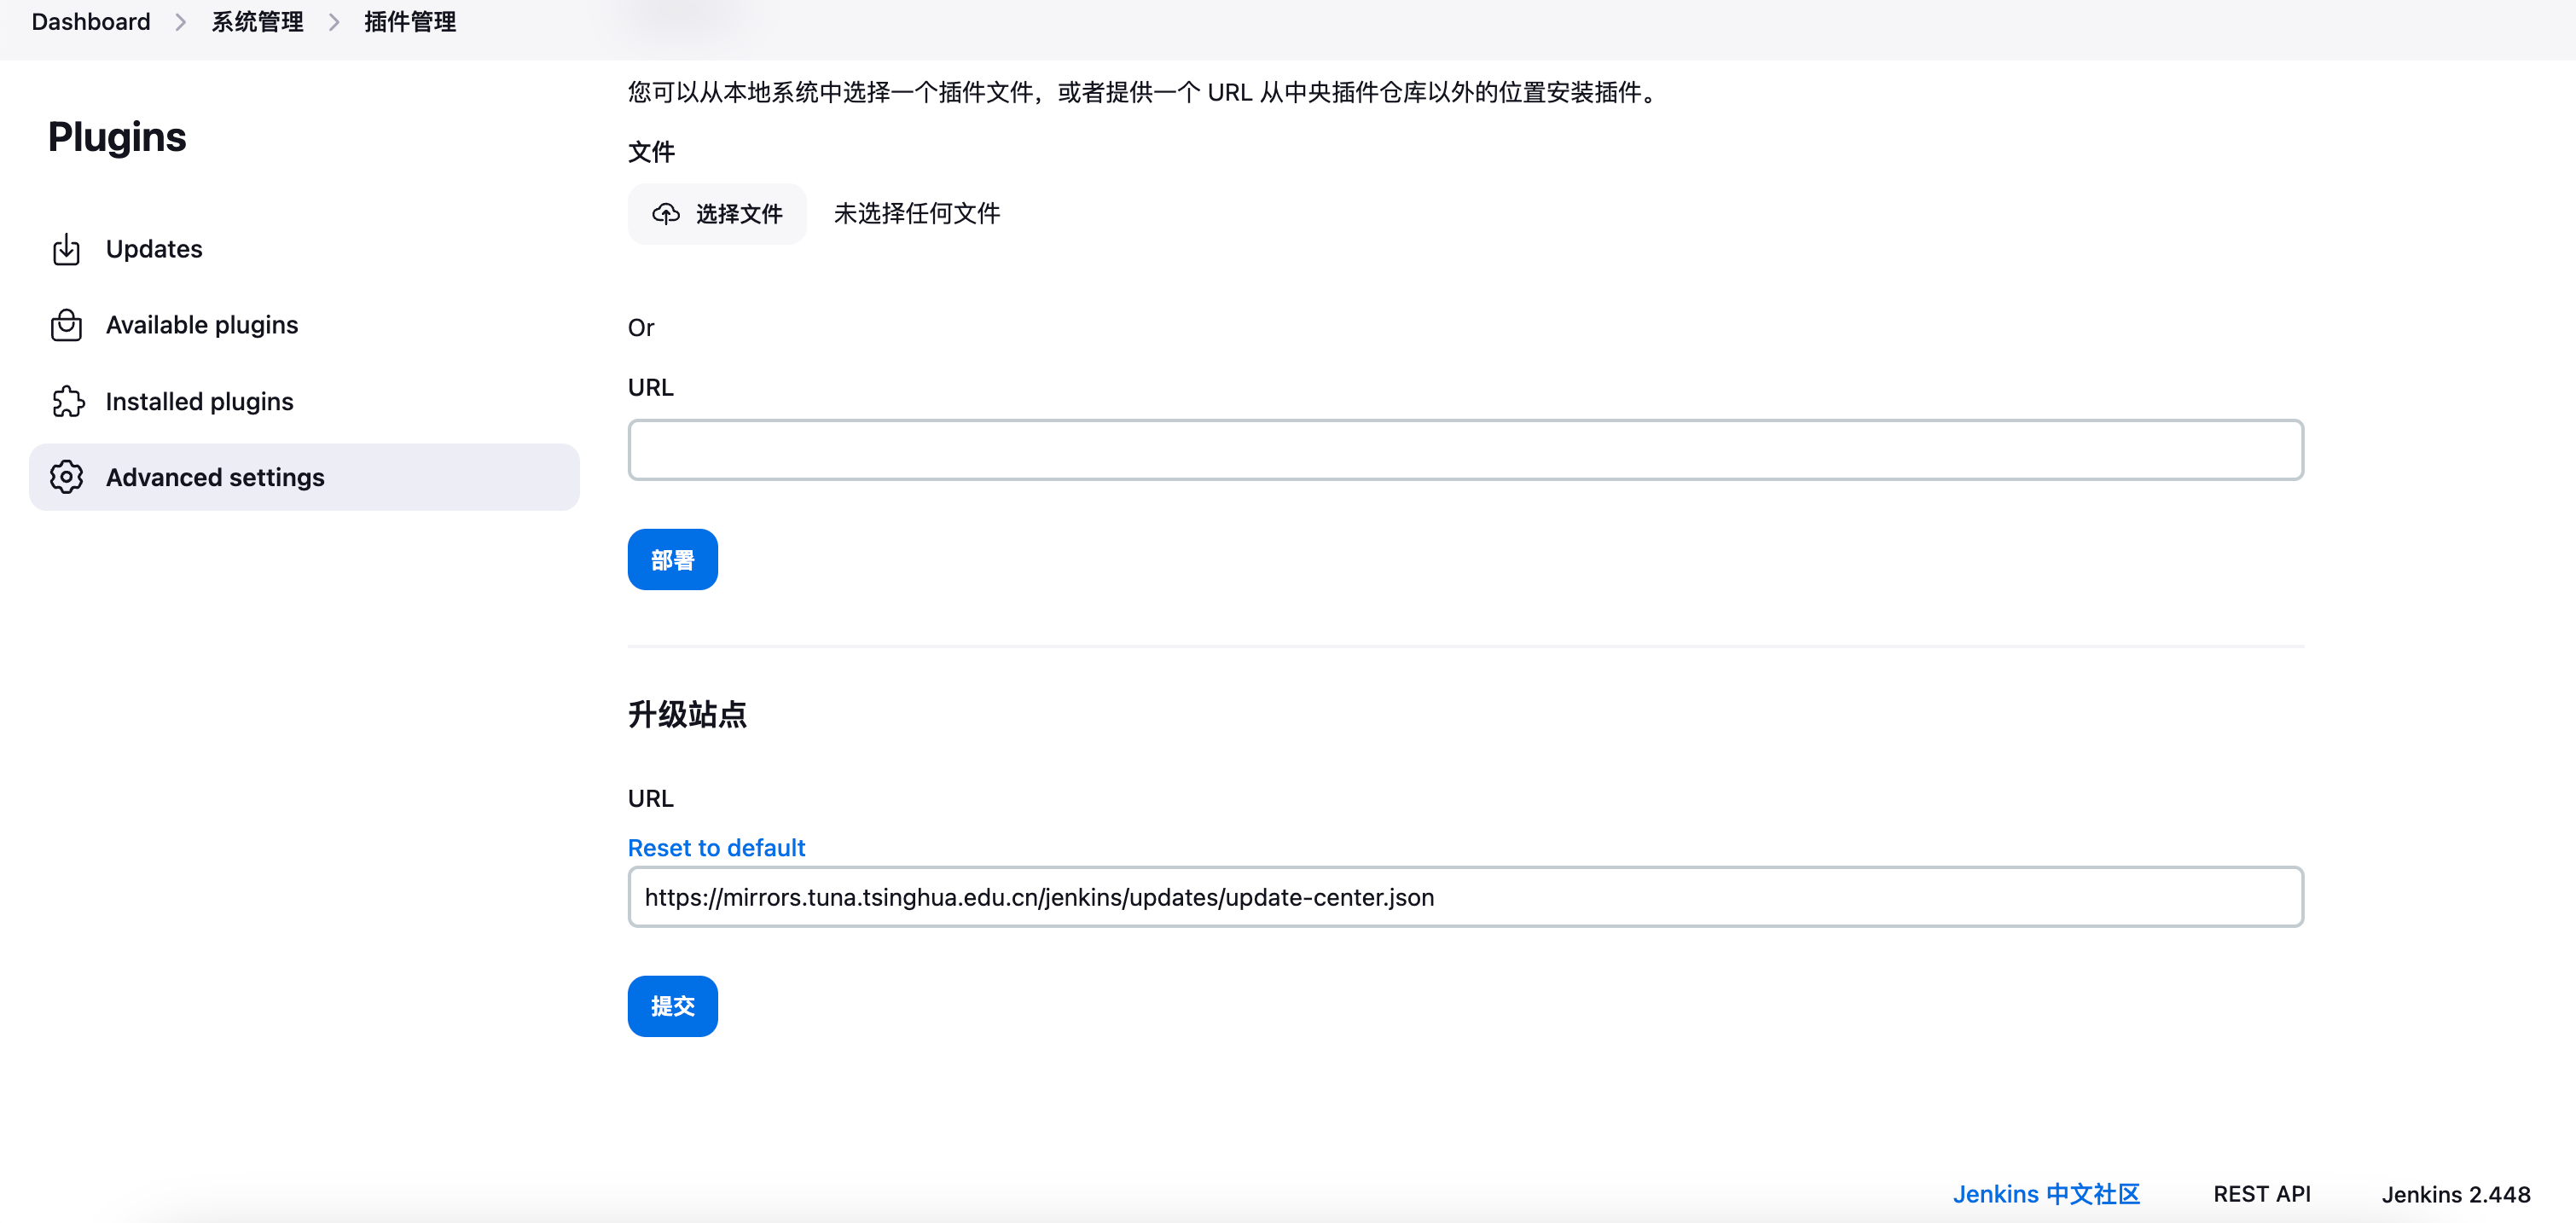
Task: Click the blue 部署 deploy button
Action: point(672,560)
